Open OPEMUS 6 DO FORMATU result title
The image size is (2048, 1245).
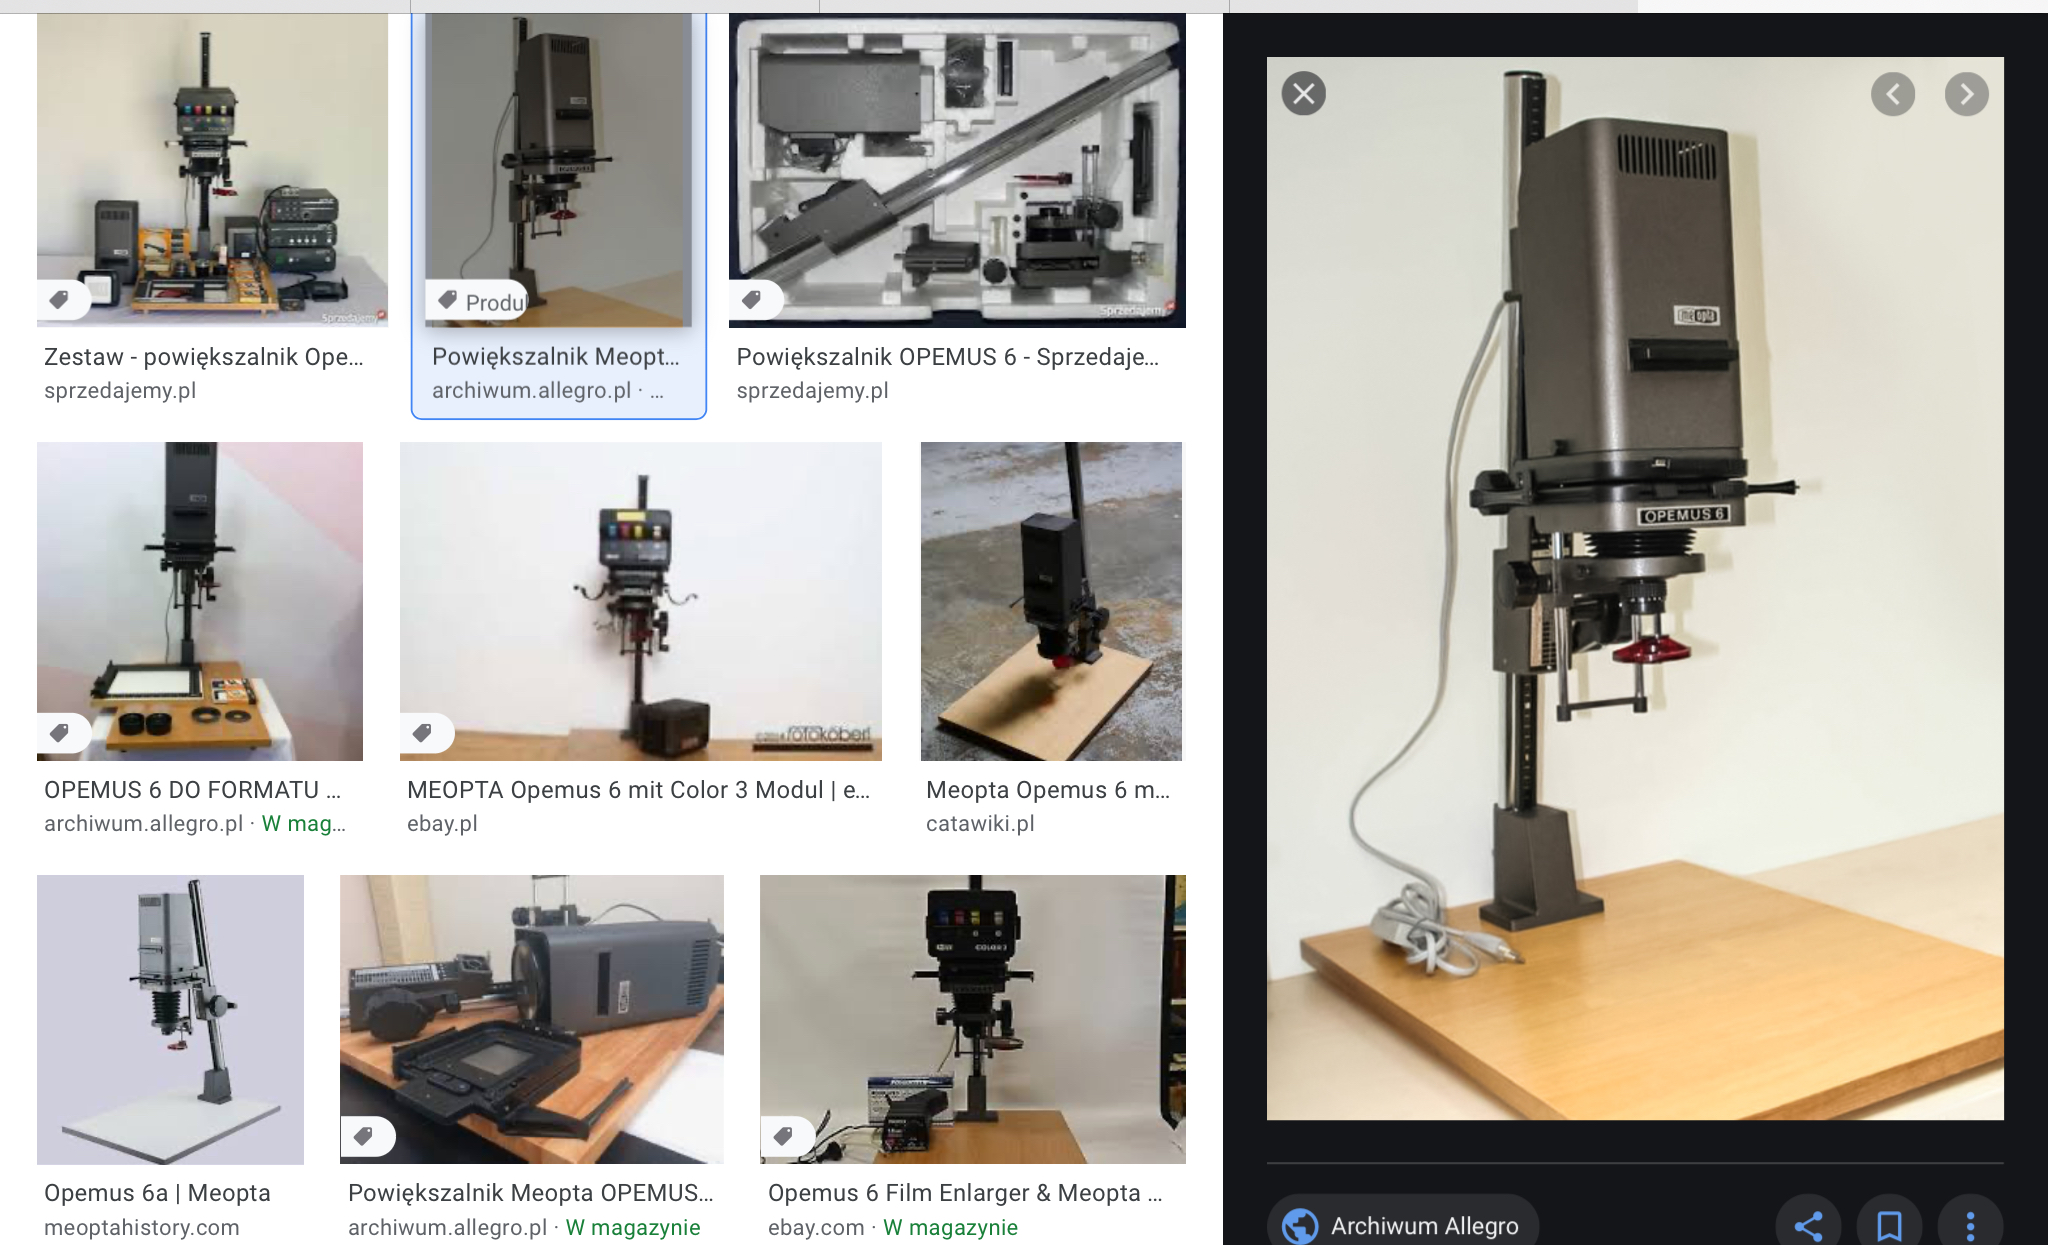pyautogui.click(x=192, y=790)
